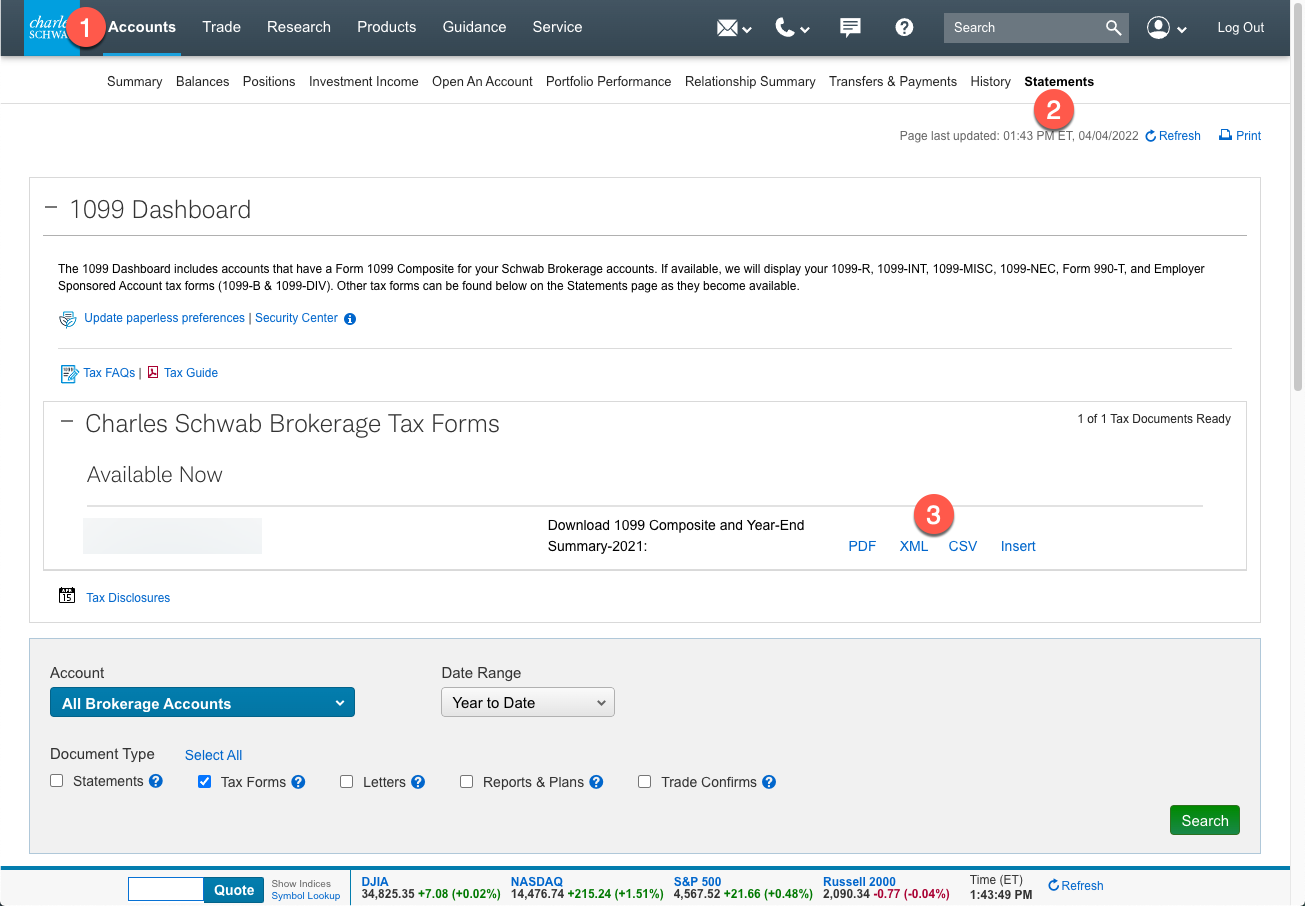The height and width of the screenshot is (906, 1305).
Task: Click the Tax Guide PDF icon
Action: point(153,373)
